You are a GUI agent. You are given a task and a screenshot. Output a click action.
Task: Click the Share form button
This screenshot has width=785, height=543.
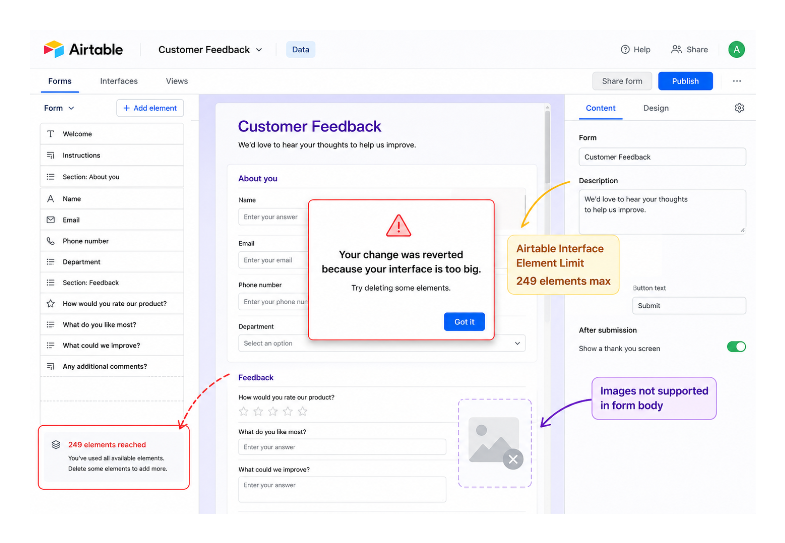[x=622, y=81]
